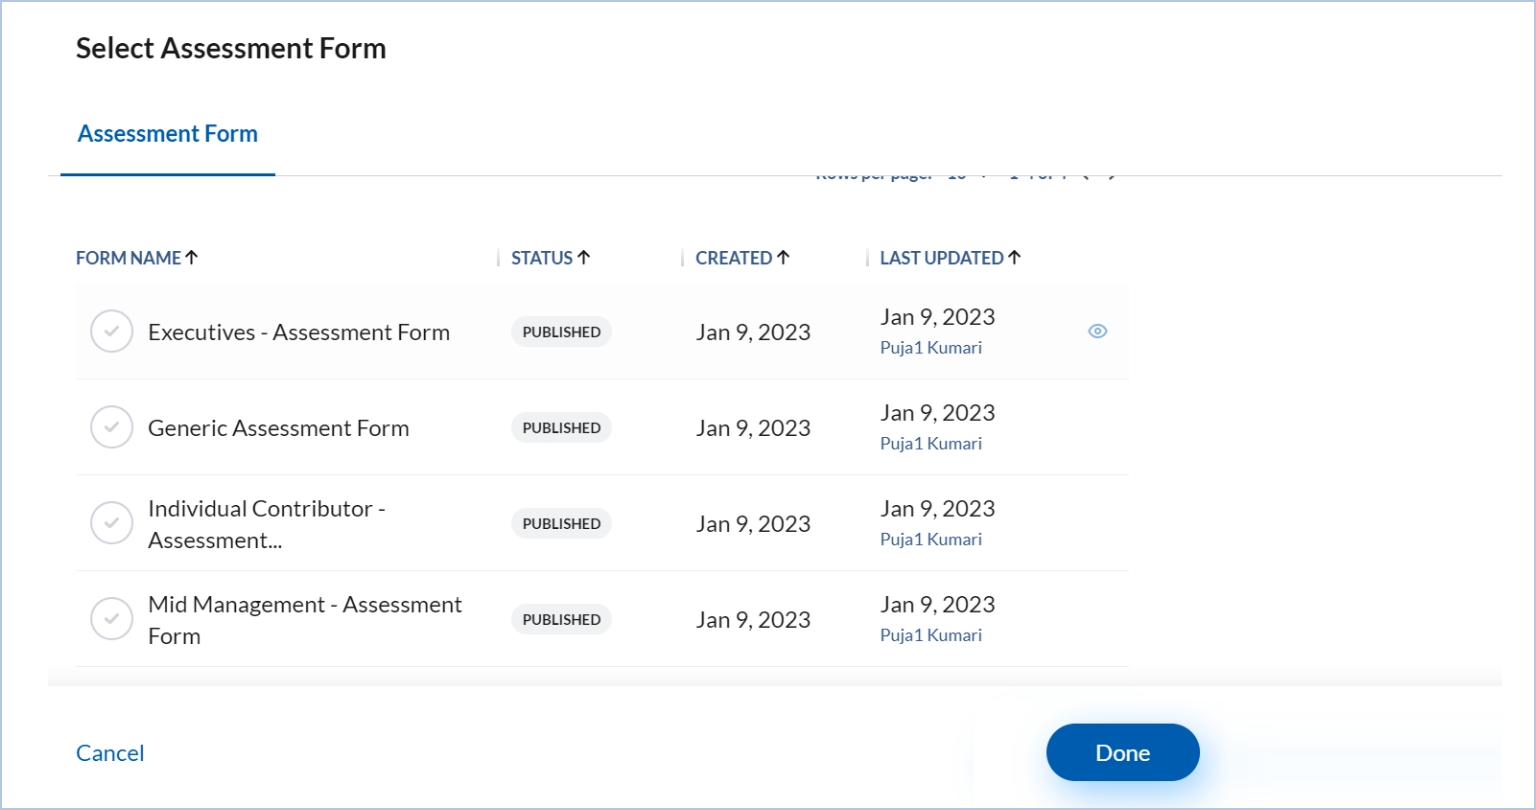Click the Last Updated sort arrow
Screen dimensions: 1536x810
click(1014, 258)
